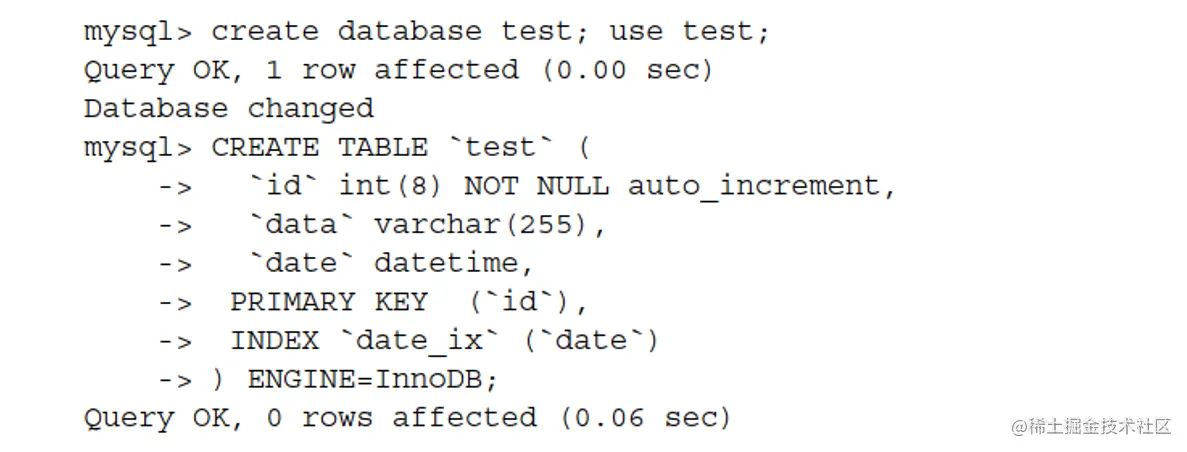1187x452 pixels.
Task: Click the 'ENGINE=InnoDB;' text
Action: point(372,380)
